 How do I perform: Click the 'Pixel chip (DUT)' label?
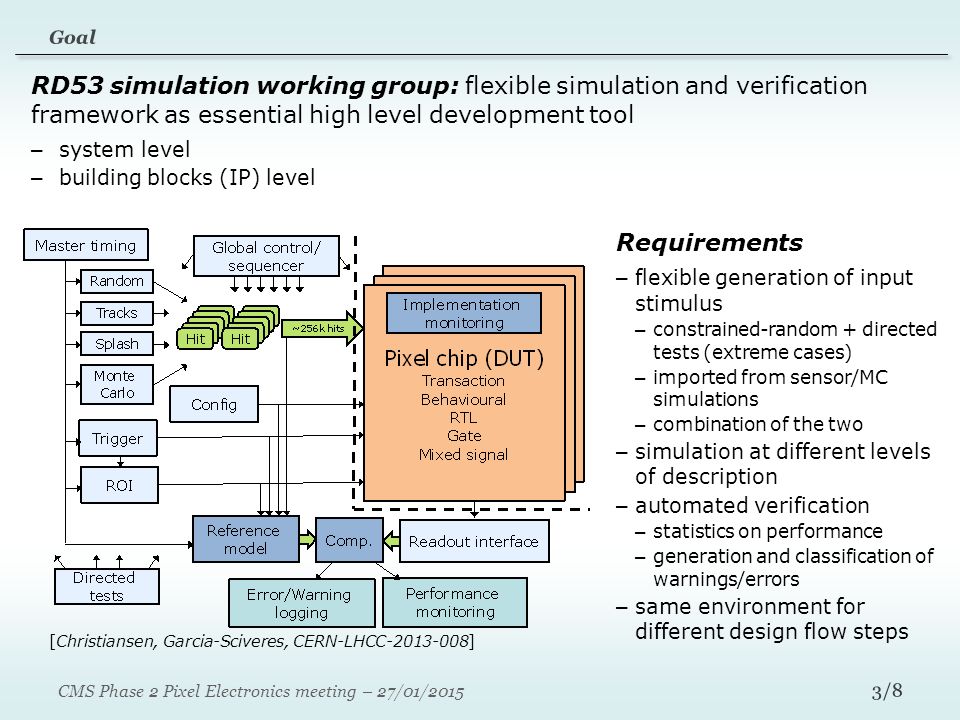463,358
